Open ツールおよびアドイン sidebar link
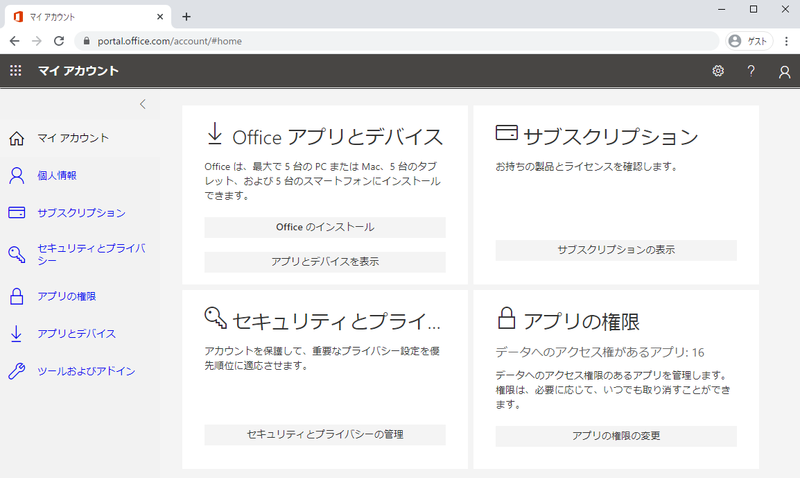Image resolution: width=800 pixels, height=478 pixels. tap(86, 371)
